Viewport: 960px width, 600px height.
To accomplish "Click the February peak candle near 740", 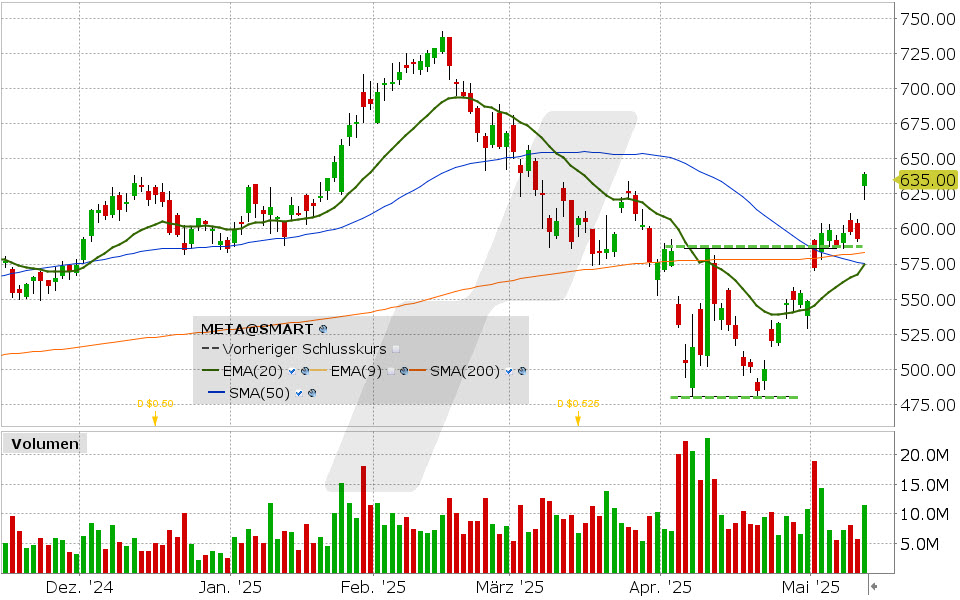I will pos(443,45).
